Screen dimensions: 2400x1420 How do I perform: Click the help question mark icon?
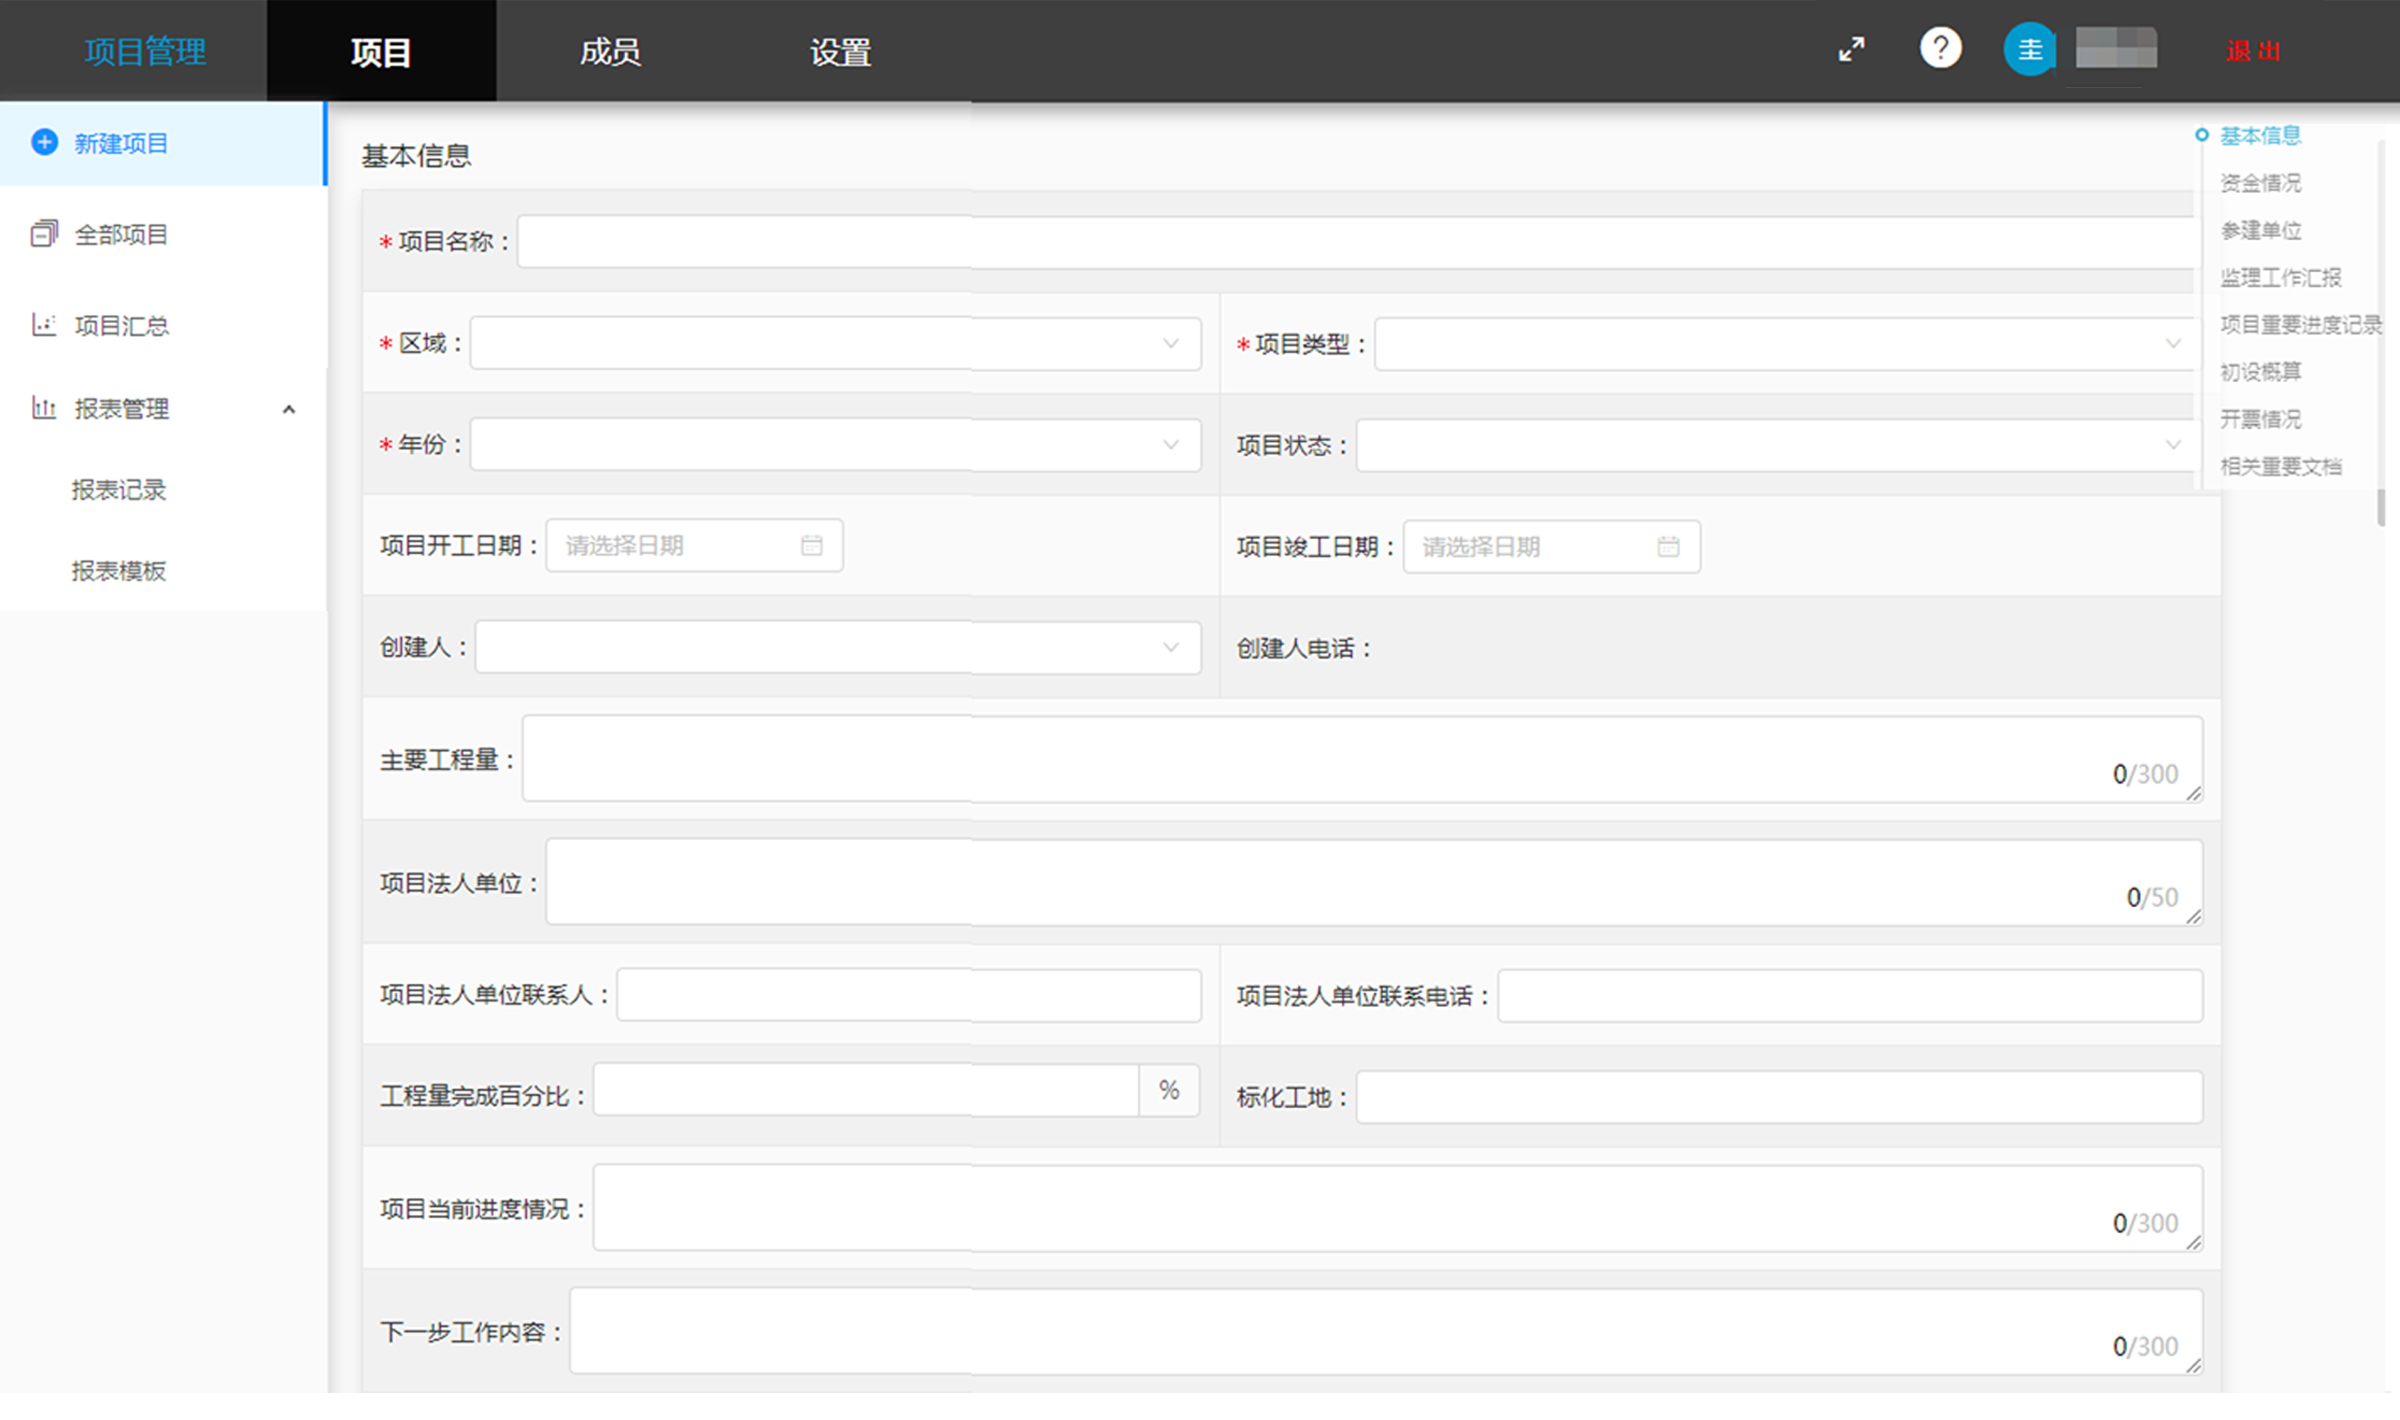pyautogui.click(x=1942, y=49)
